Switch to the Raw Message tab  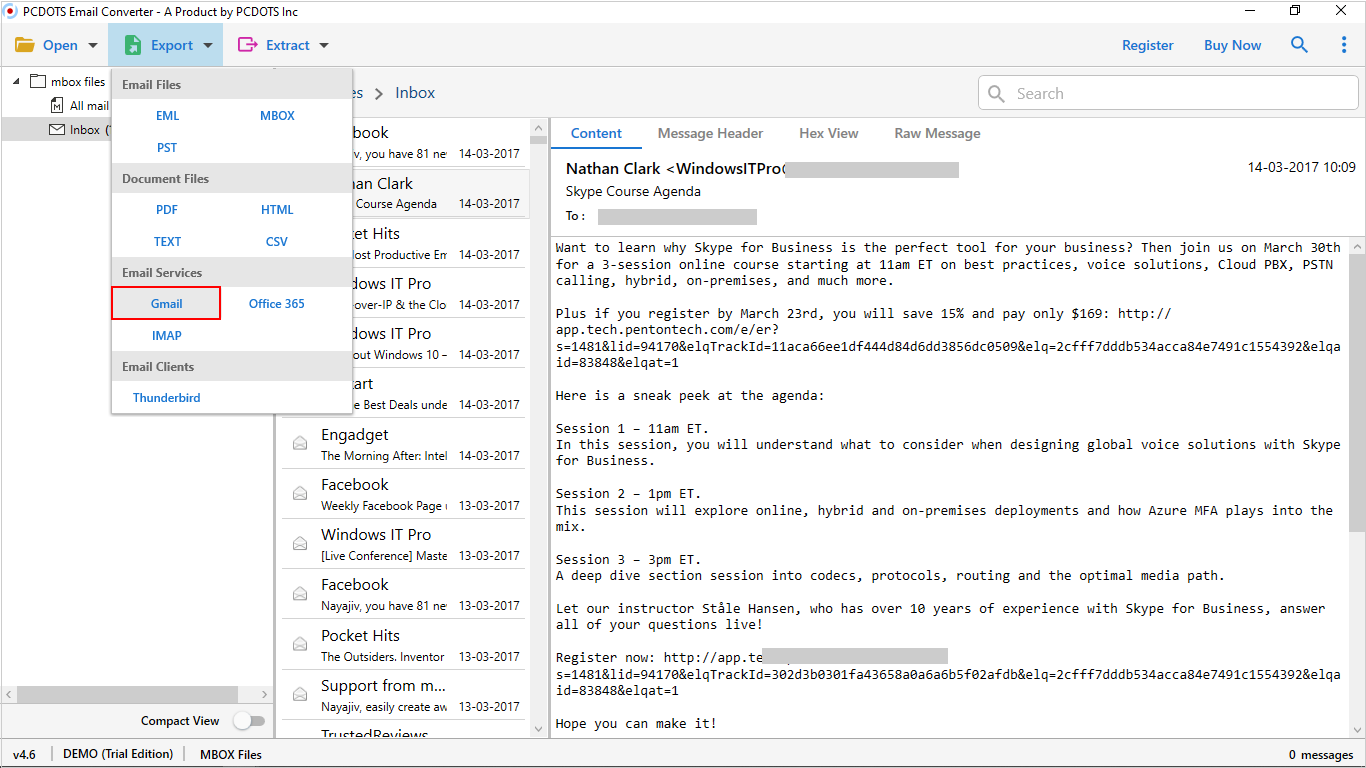pos(937,133)
